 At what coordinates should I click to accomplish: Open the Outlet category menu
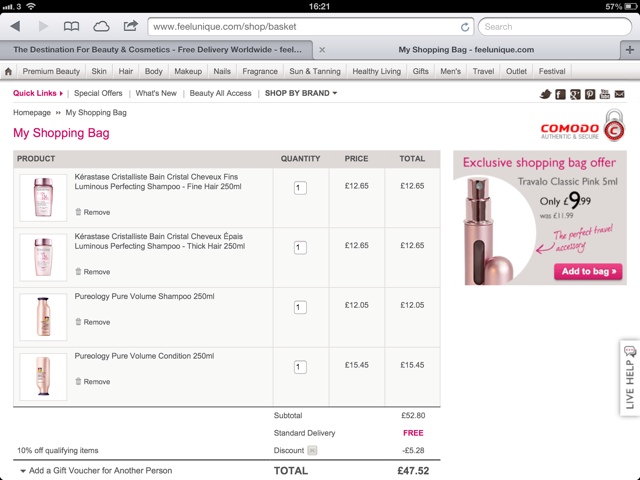pos(516,71)
